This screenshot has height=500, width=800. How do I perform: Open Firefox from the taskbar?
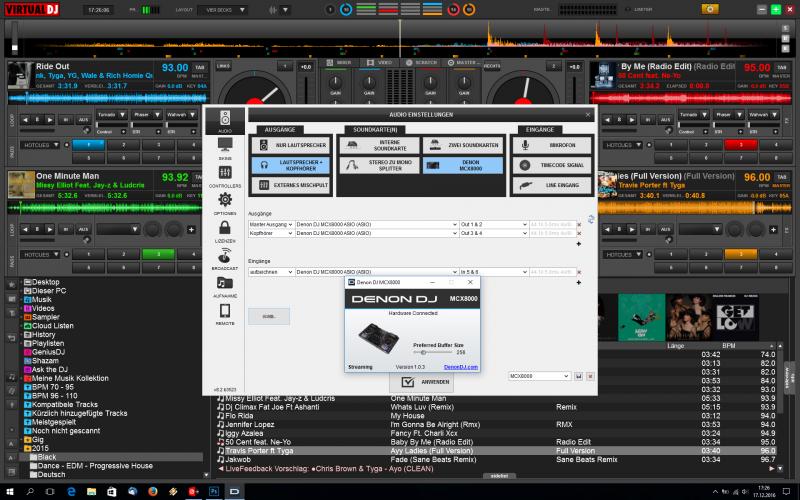click(153, 491)
